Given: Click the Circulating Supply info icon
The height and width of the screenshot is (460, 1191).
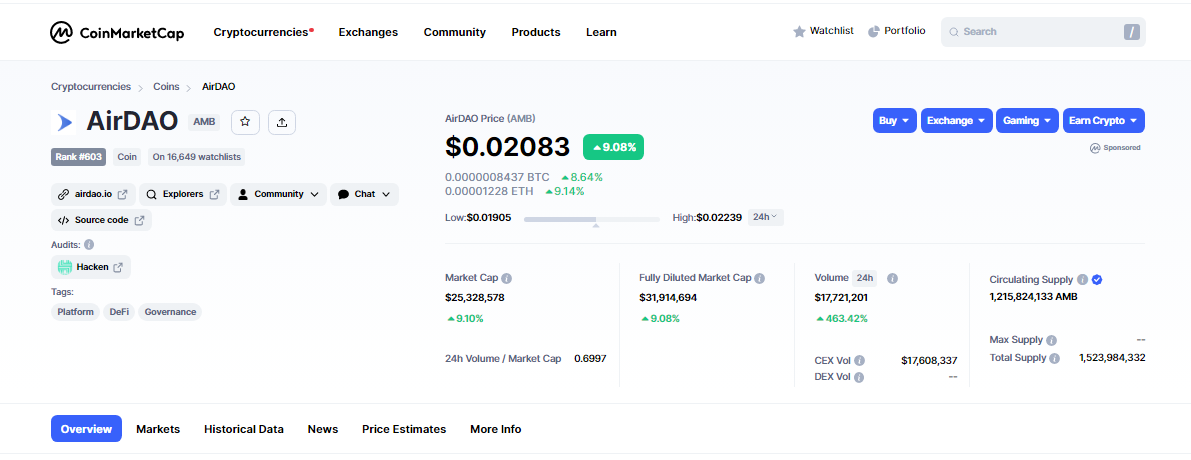Looking at the screenshot, I should click(1082, 279).
